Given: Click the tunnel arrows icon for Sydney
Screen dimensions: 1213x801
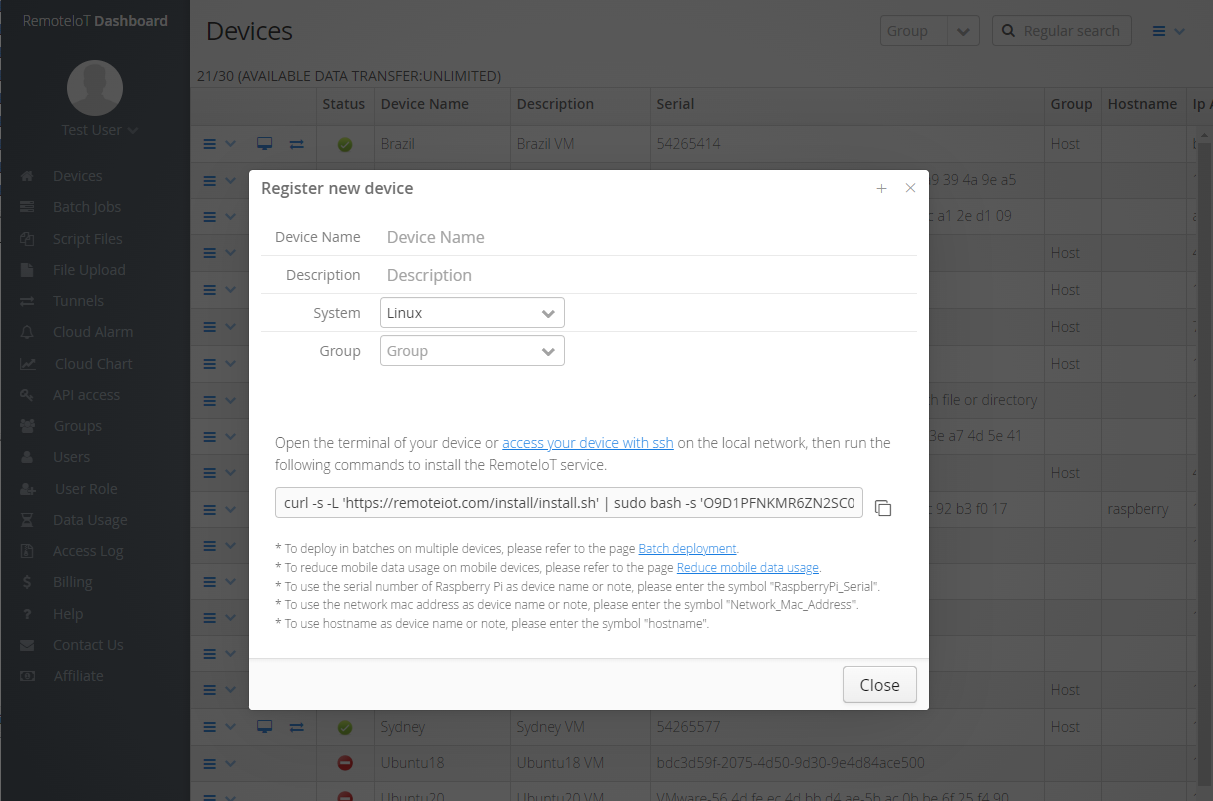Looking at the screenshot, I should click(297, 726).
